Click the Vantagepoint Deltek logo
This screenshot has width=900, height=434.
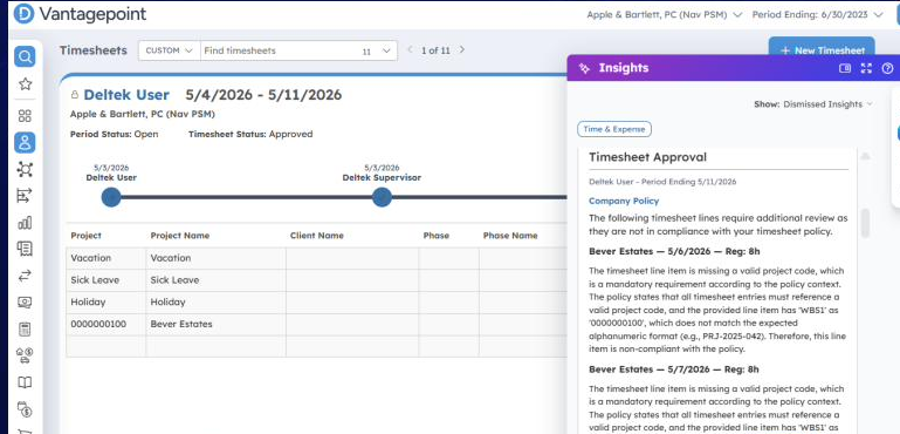pos(24,14)
